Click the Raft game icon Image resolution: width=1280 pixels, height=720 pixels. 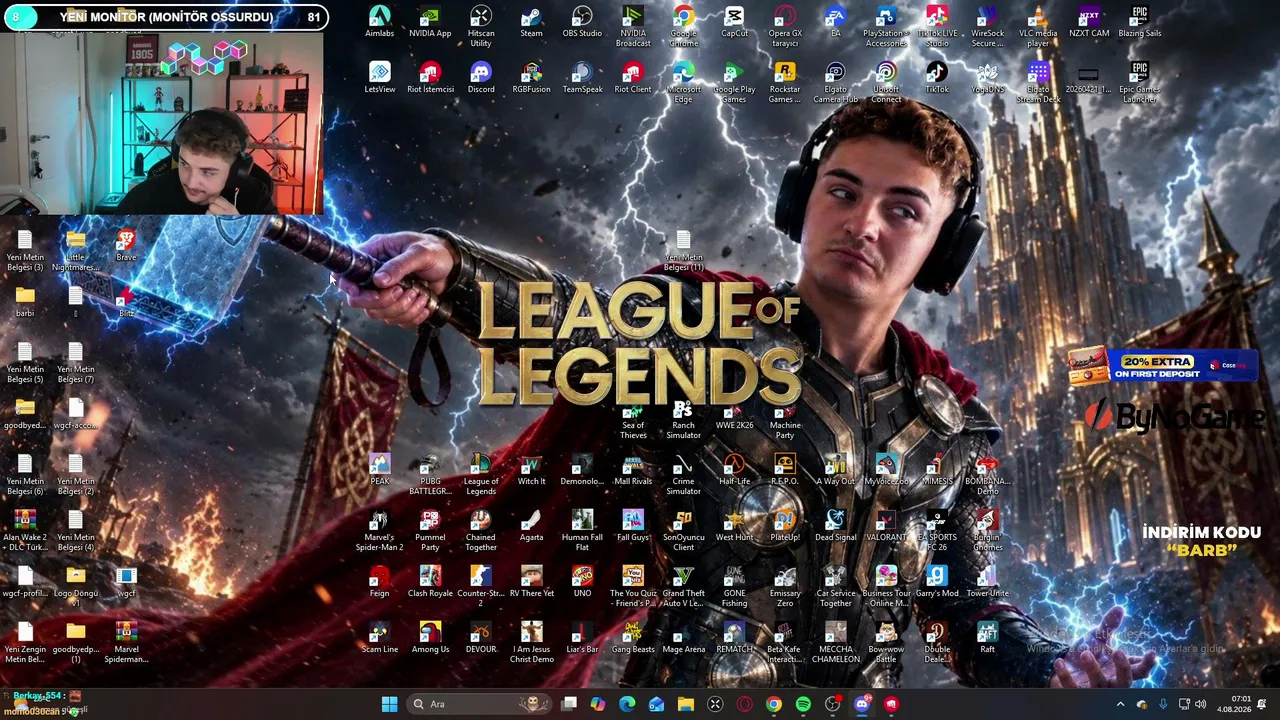(x=987, y=638)
